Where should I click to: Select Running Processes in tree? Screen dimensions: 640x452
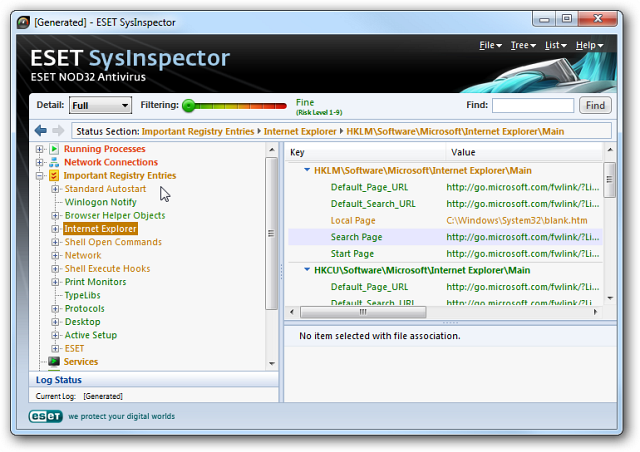(104, 149)
